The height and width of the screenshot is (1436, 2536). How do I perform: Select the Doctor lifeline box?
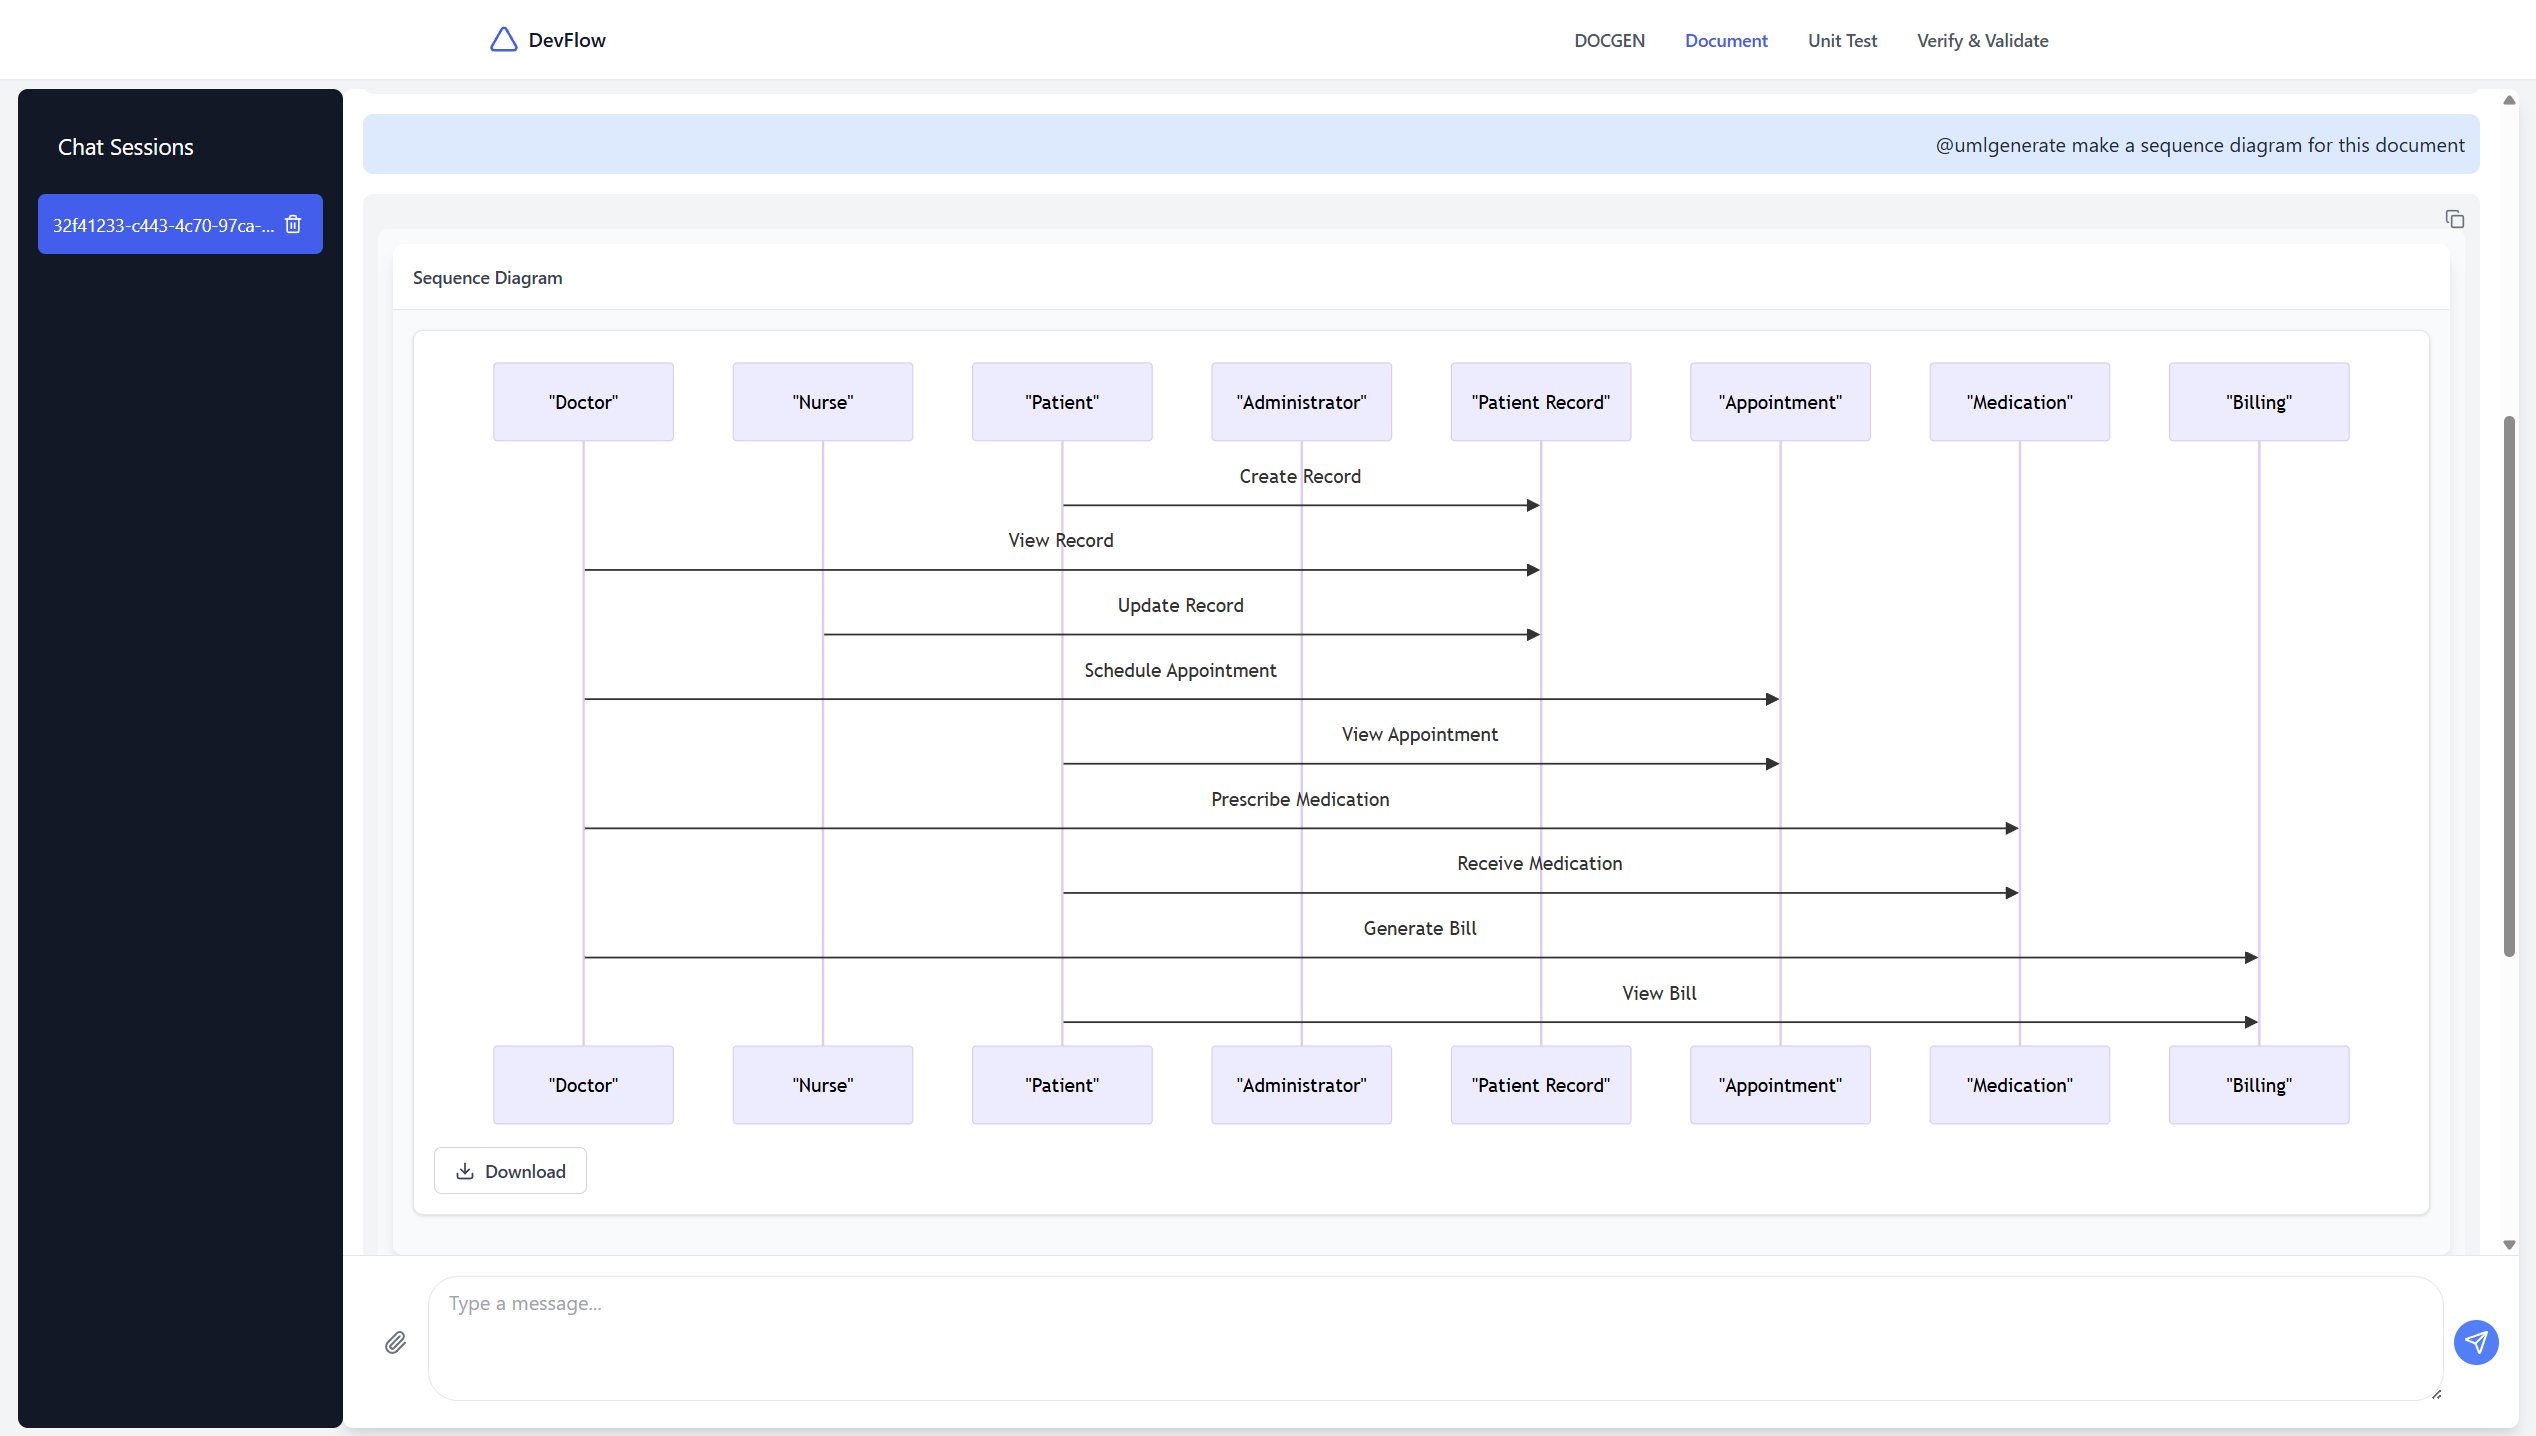[583, 401]
